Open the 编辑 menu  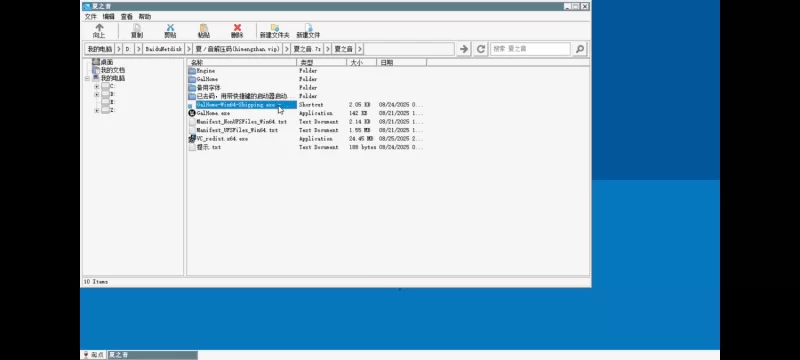tap(109, 17)
